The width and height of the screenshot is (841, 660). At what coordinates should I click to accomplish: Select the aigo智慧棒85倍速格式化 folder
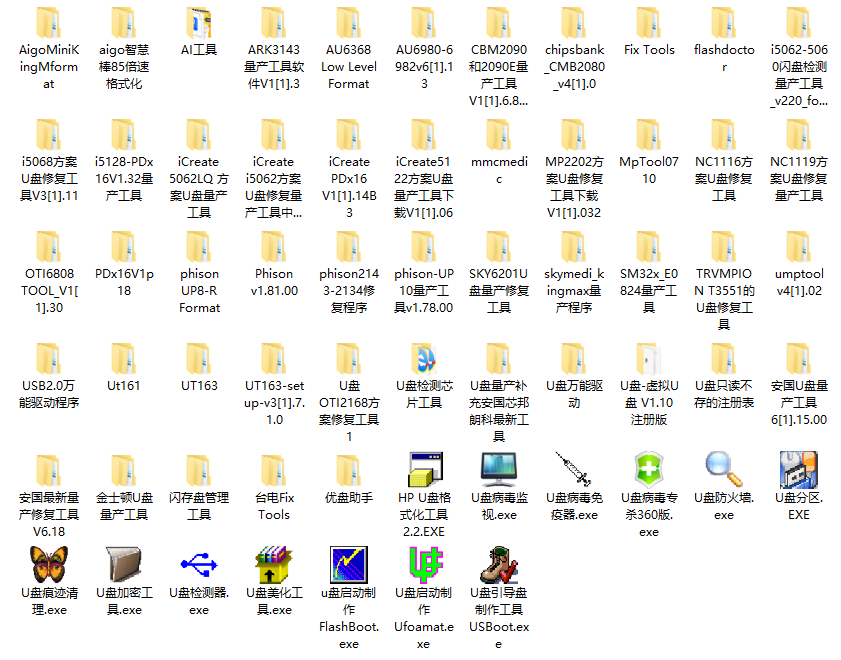(124, 23)
